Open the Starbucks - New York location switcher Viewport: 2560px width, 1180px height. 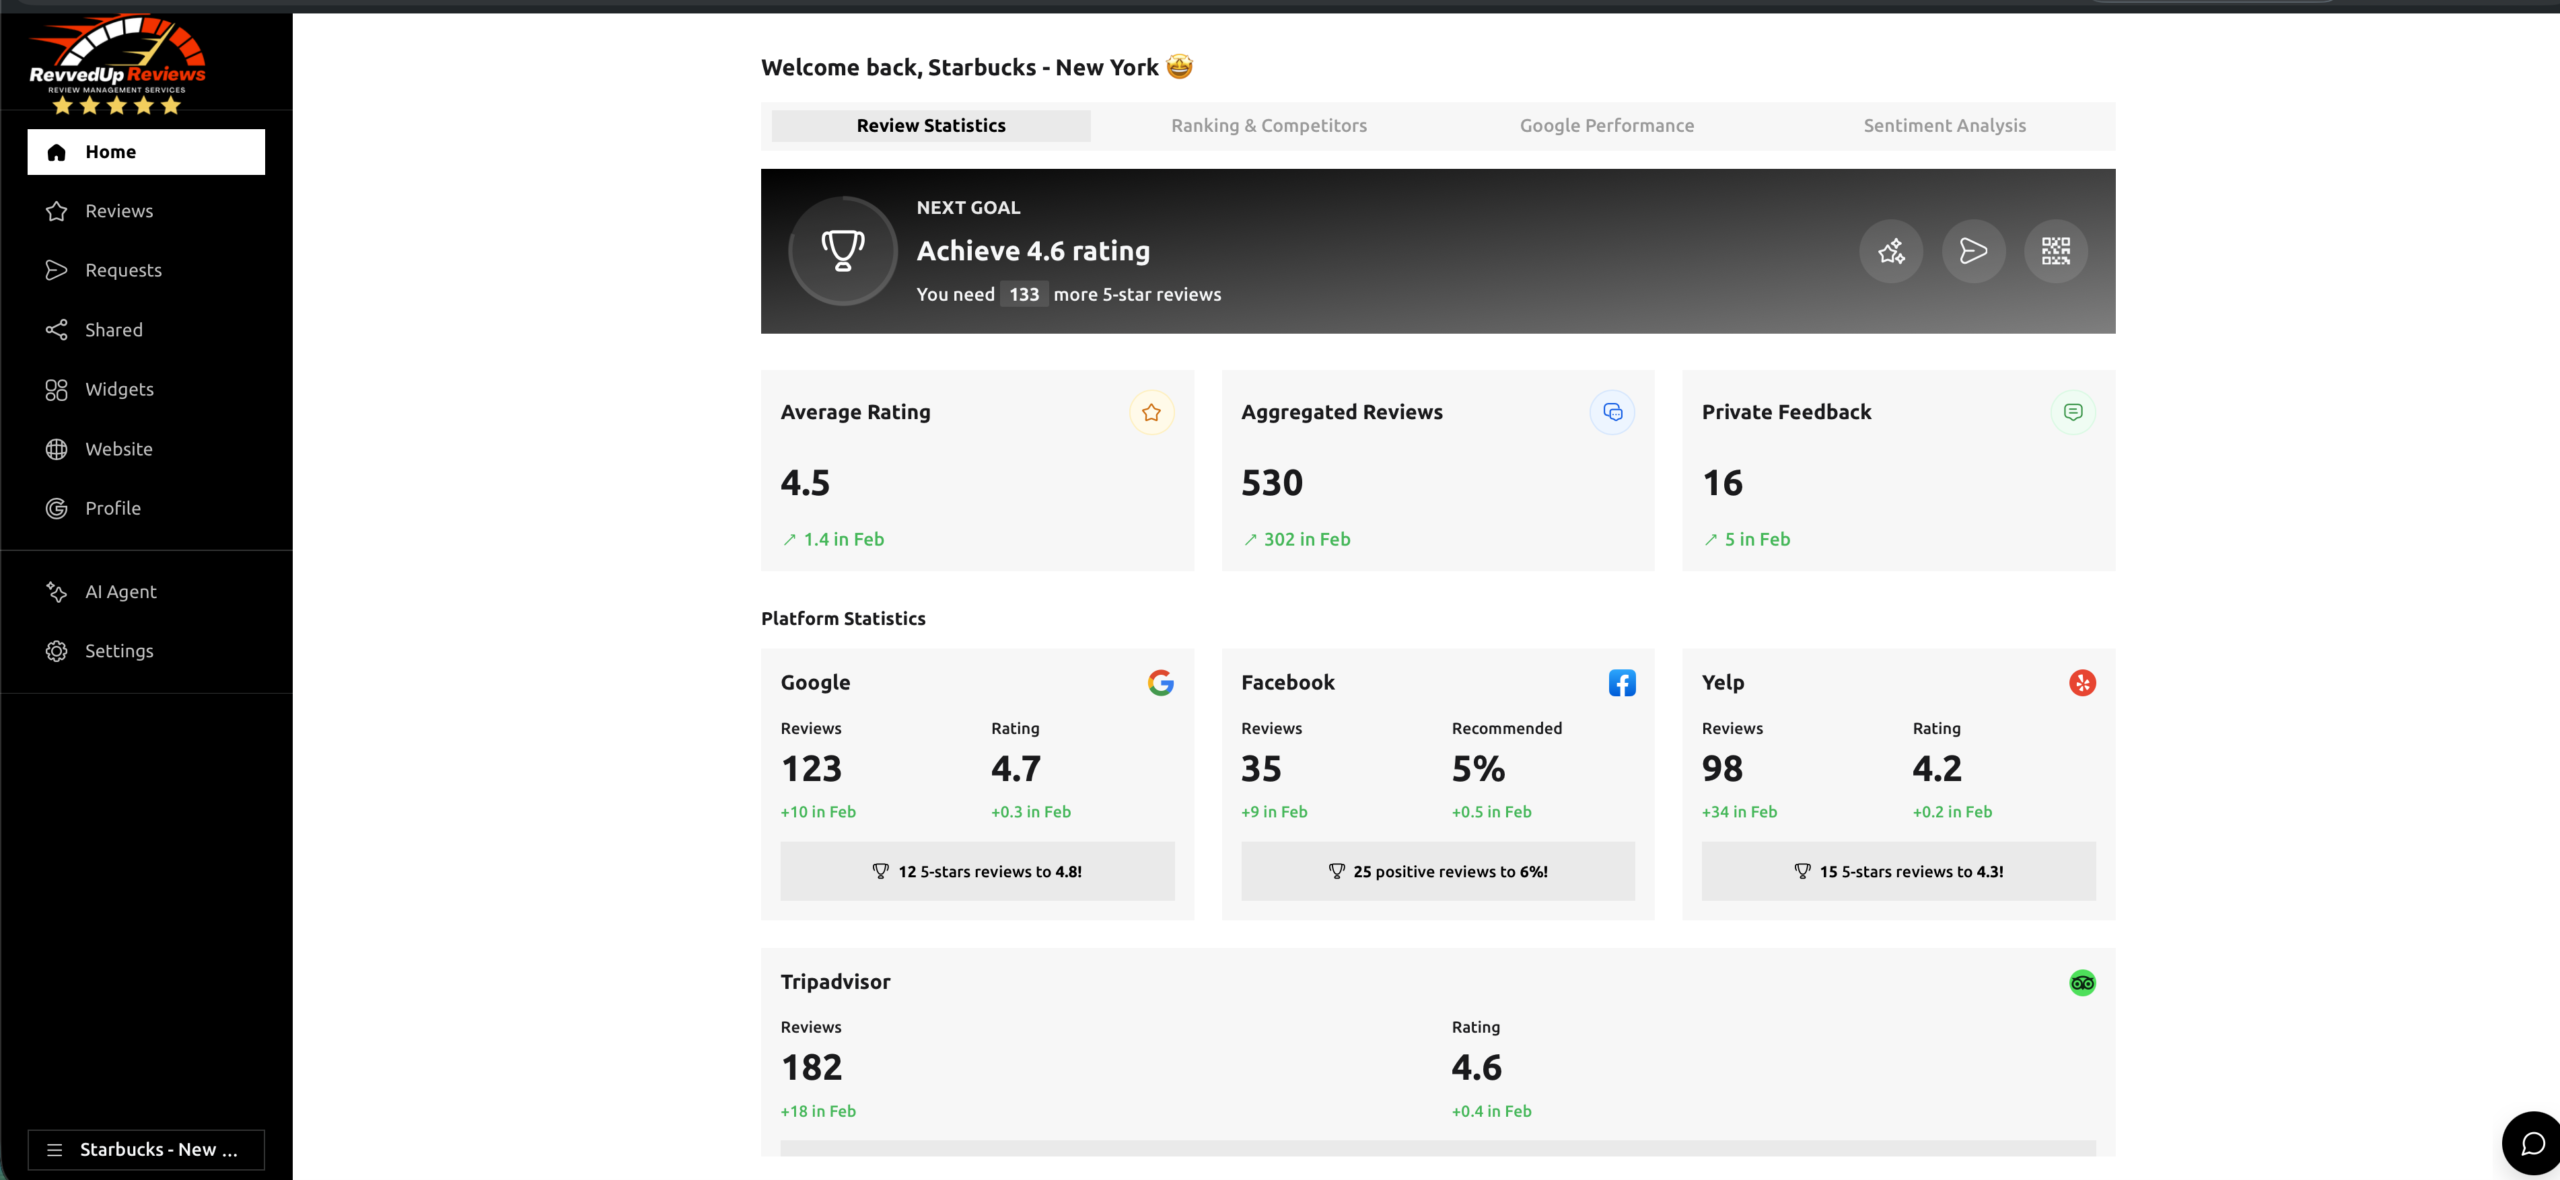(146, 1150)
